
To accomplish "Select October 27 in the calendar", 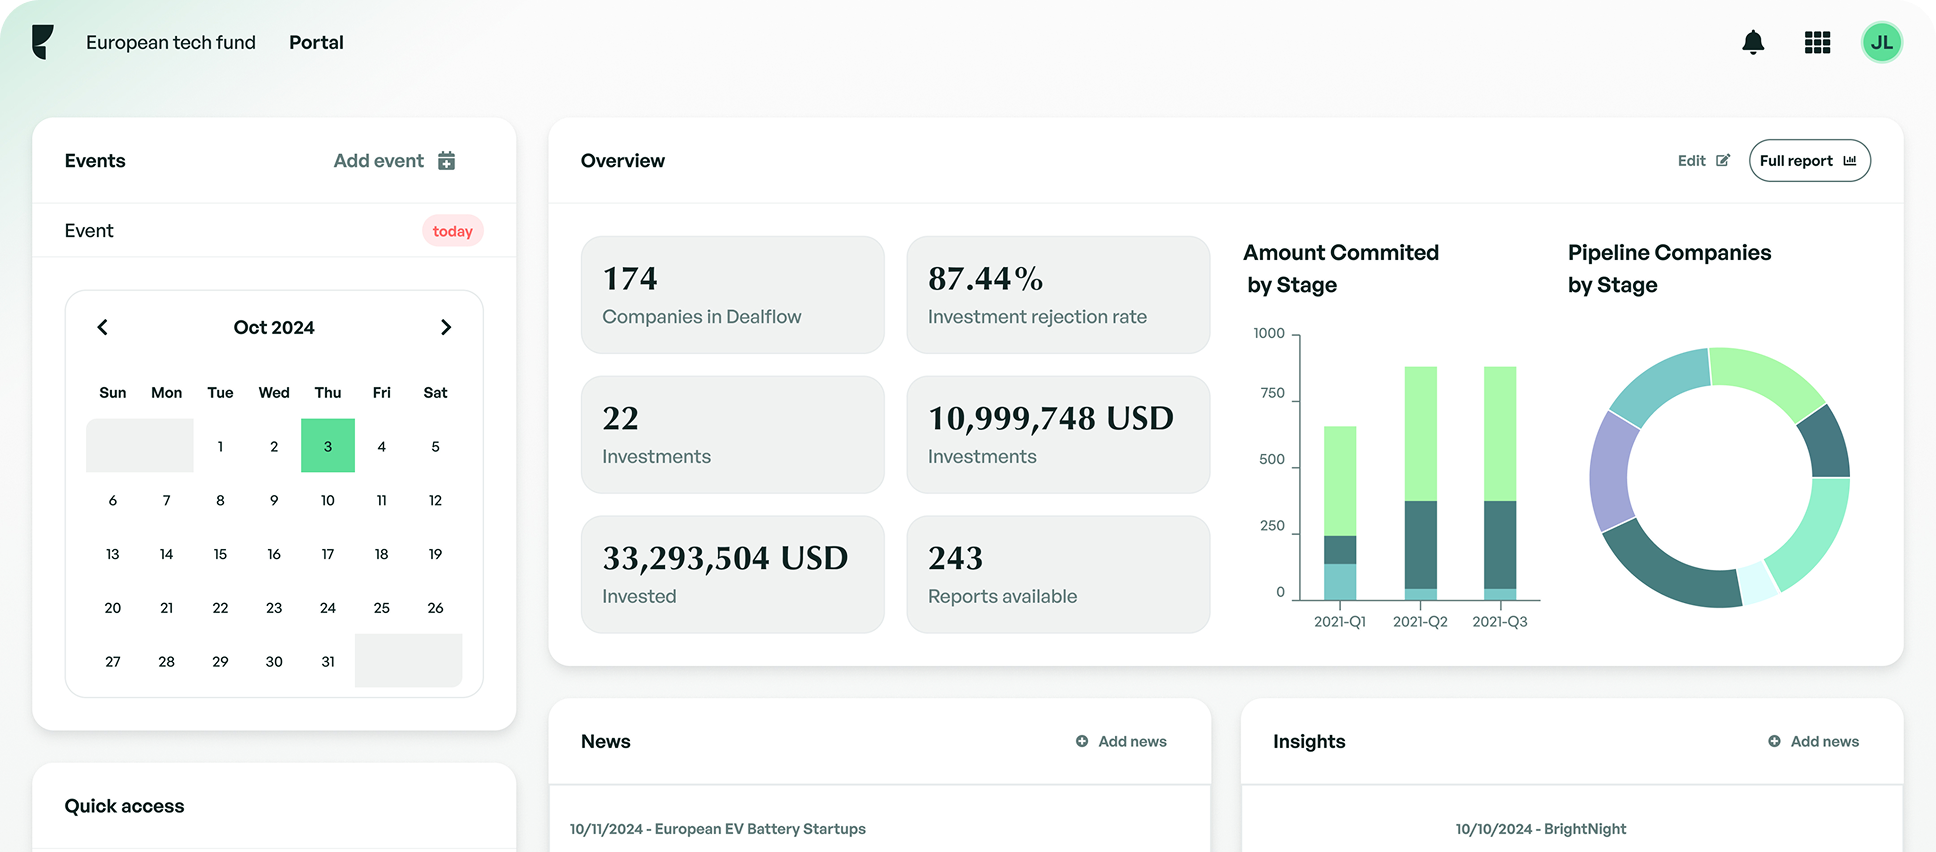I will coord(113,662).
